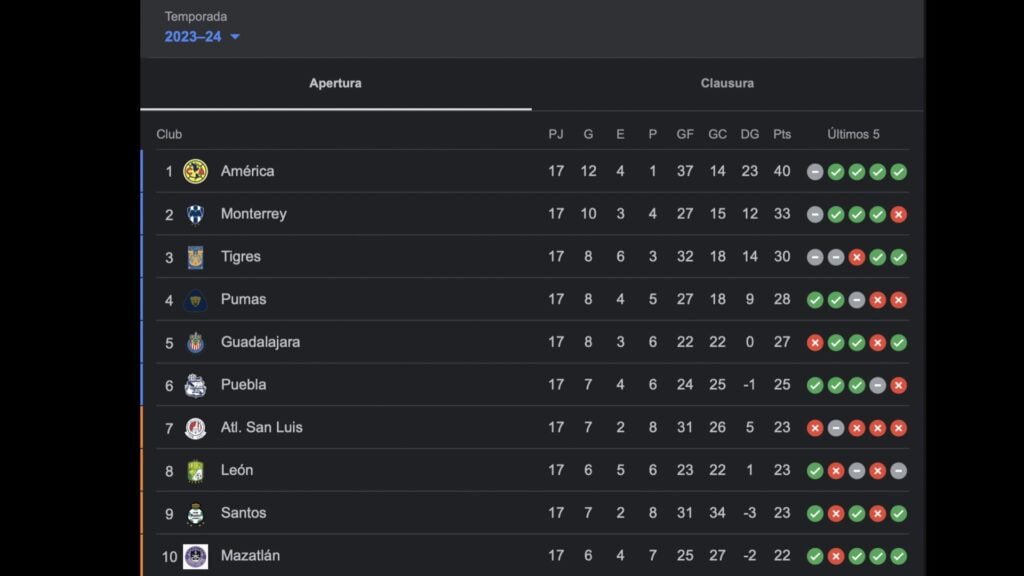This screenshot has width=1024, height=576.
Task: Click the Últimos 5 column header
Action: [x=853, y=135]
